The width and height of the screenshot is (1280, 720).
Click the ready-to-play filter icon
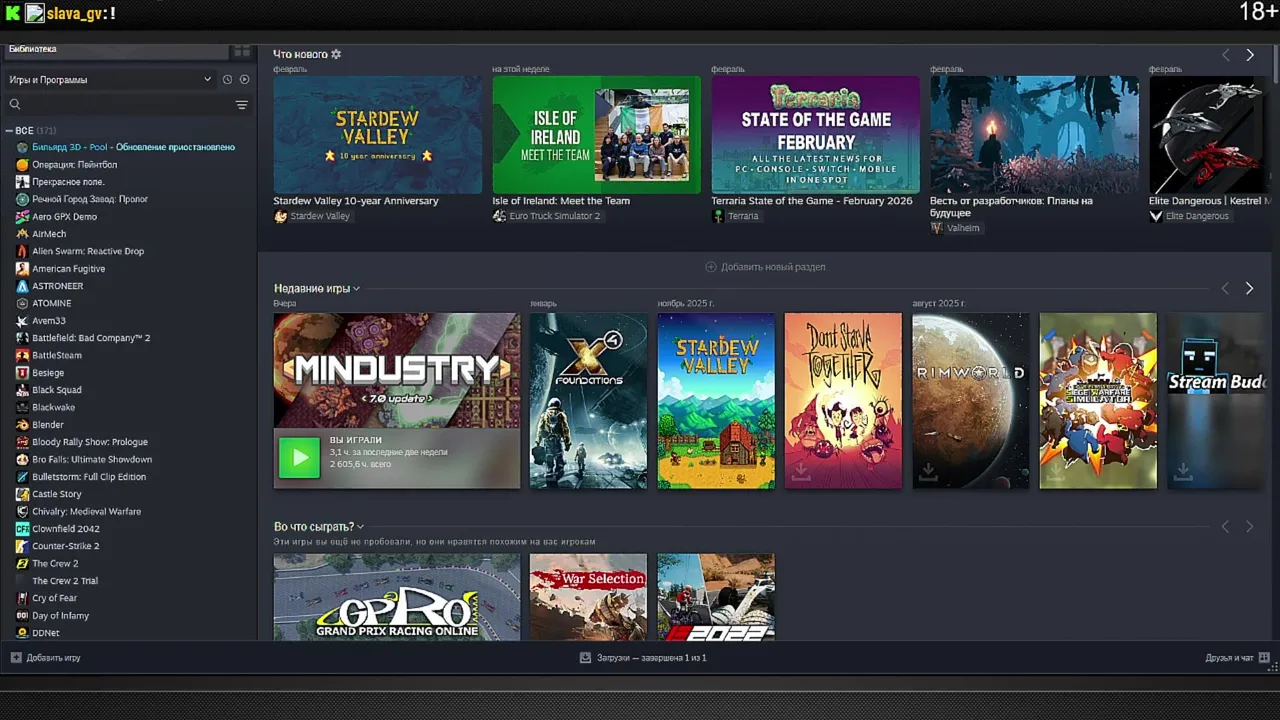pyautogui.click(x=244, y=79)
